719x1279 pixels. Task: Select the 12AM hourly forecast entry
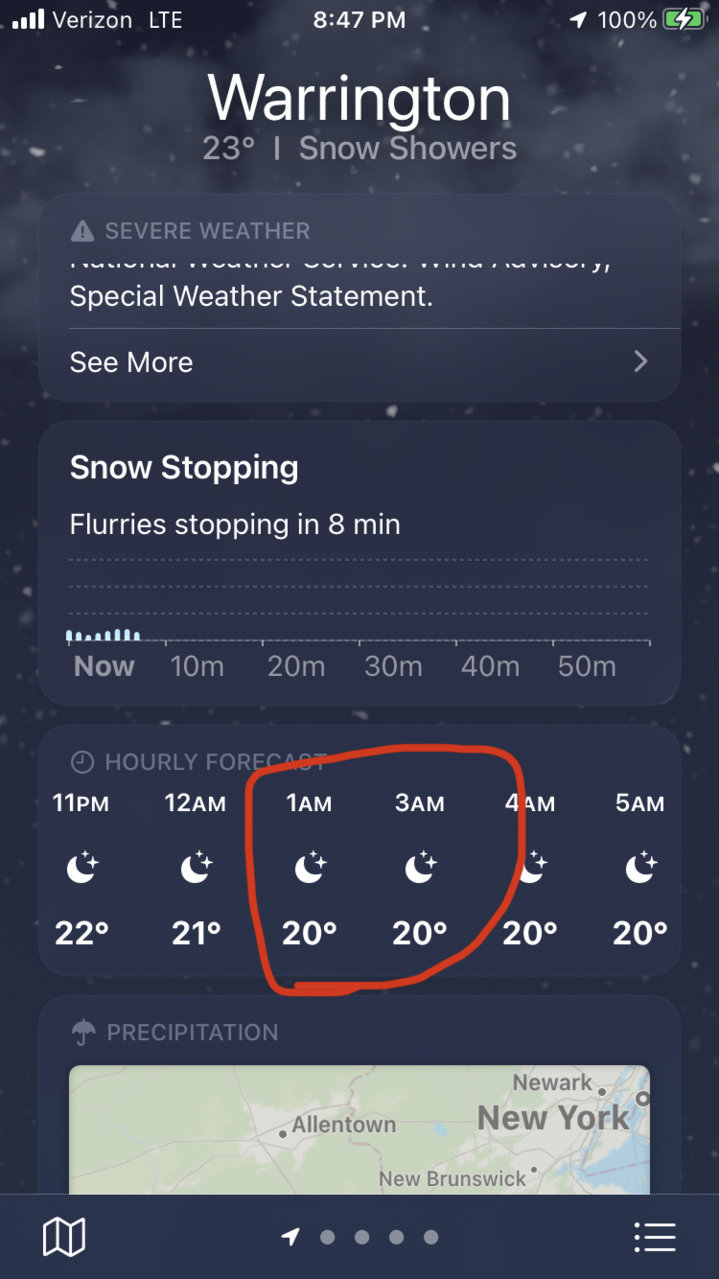click(195, 869)
